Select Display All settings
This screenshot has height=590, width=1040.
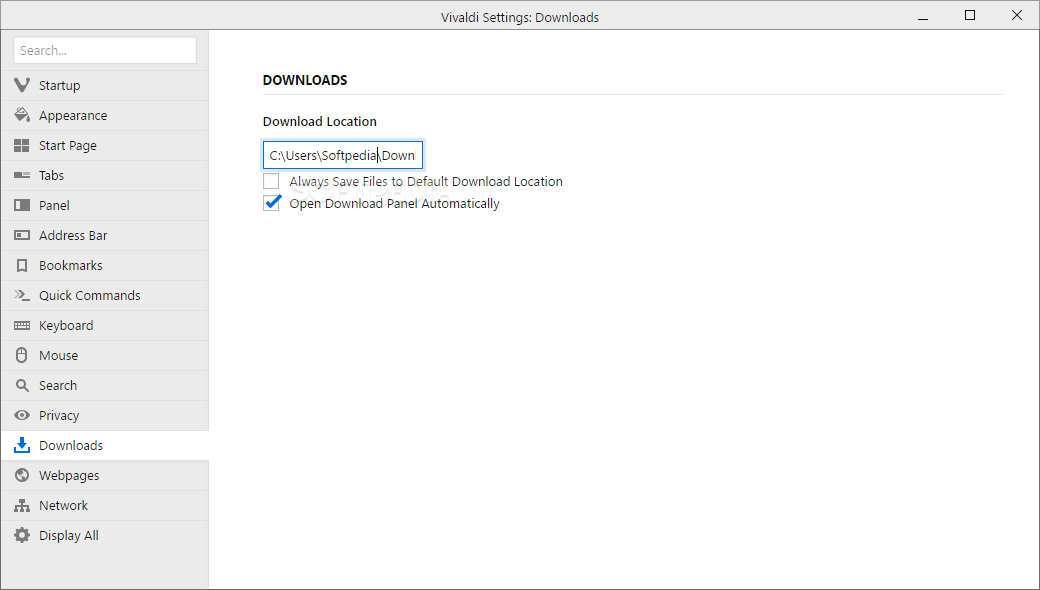coord(105,535)
